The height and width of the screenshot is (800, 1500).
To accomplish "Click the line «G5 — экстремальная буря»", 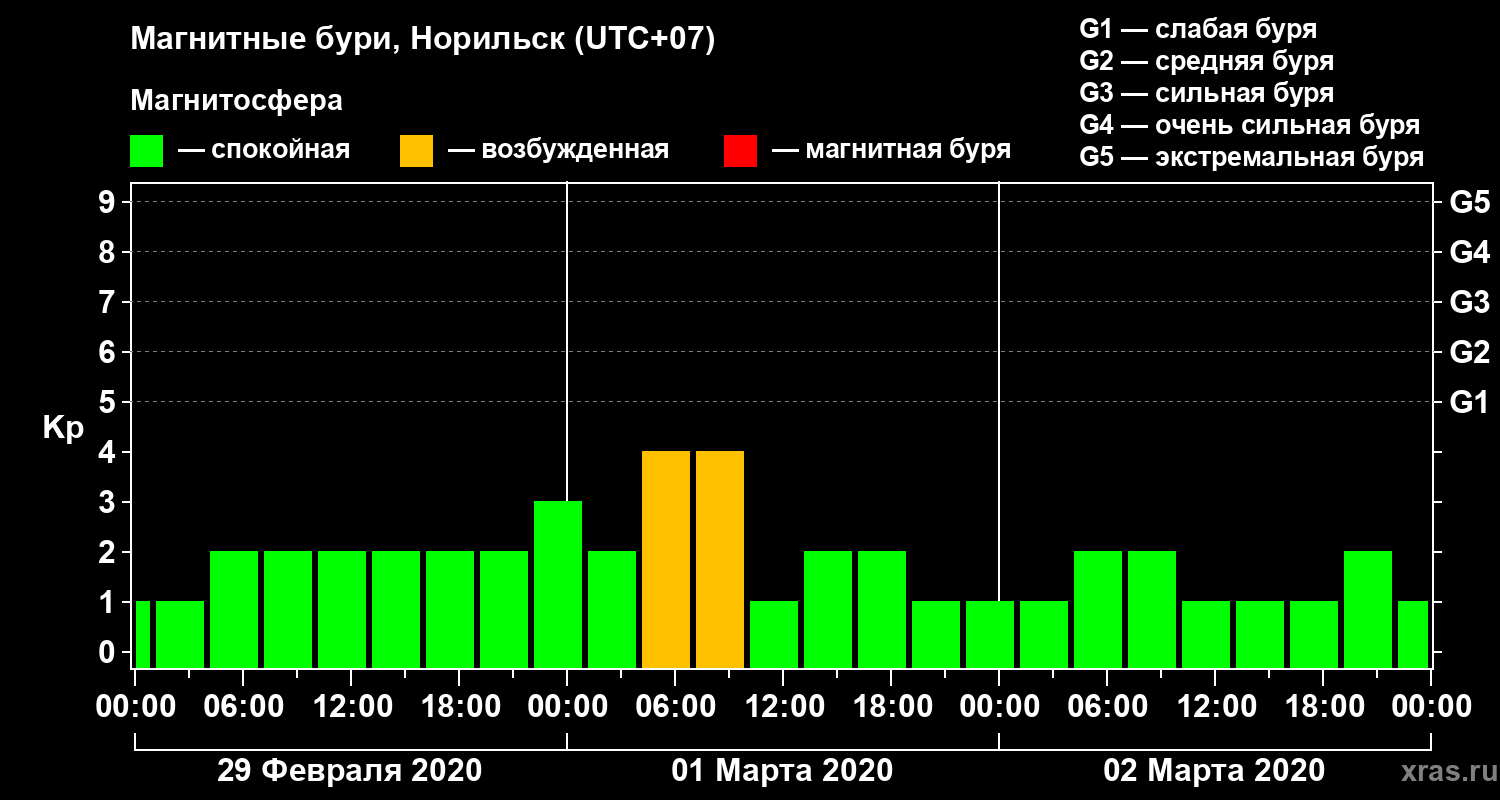I will [1251, 157].
